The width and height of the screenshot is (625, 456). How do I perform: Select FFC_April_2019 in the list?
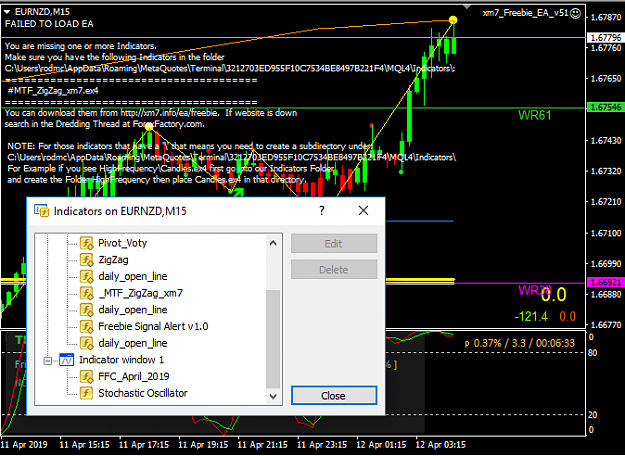(134, 376)
